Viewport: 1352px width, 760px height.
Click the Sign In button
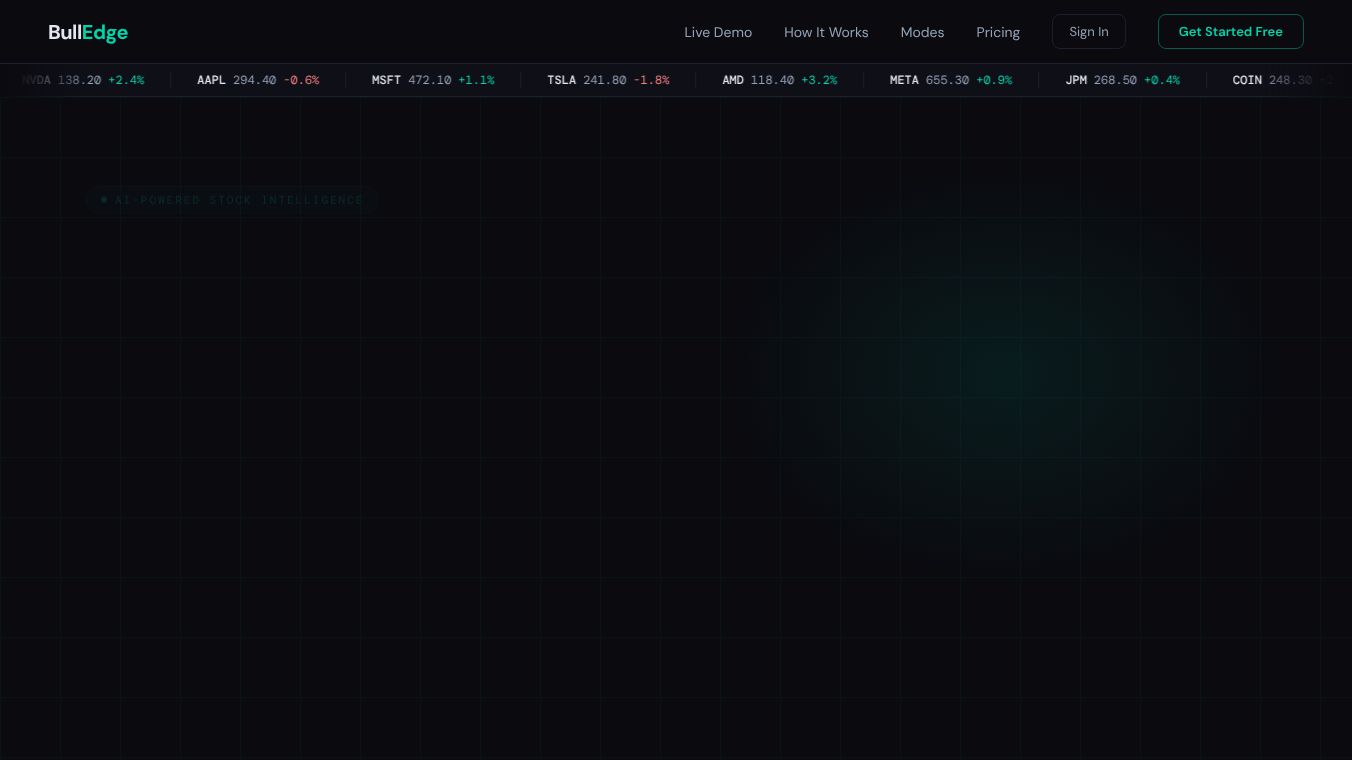point(1088,32)
